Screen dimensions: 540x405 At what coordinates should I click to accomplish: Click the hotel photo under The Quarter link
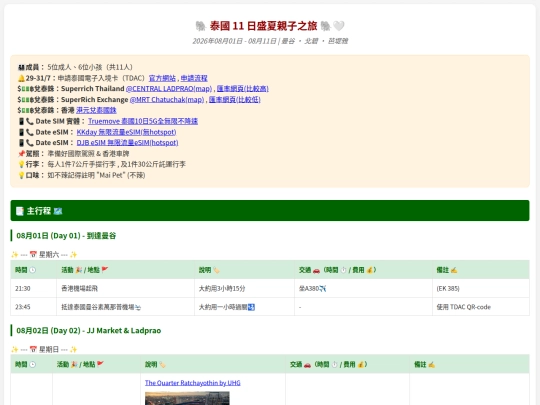(187, 398)
